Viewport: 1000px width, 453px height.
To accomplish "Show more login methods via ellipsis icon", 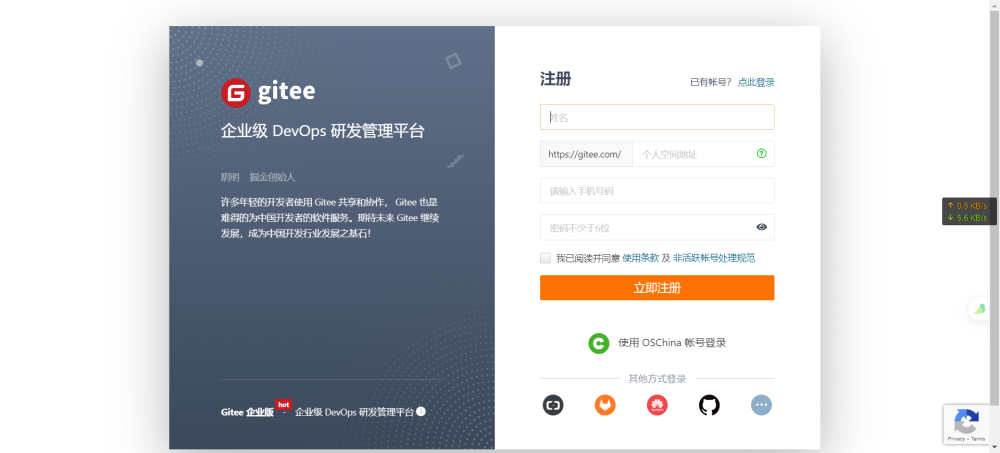I will (x=761, y=405).
